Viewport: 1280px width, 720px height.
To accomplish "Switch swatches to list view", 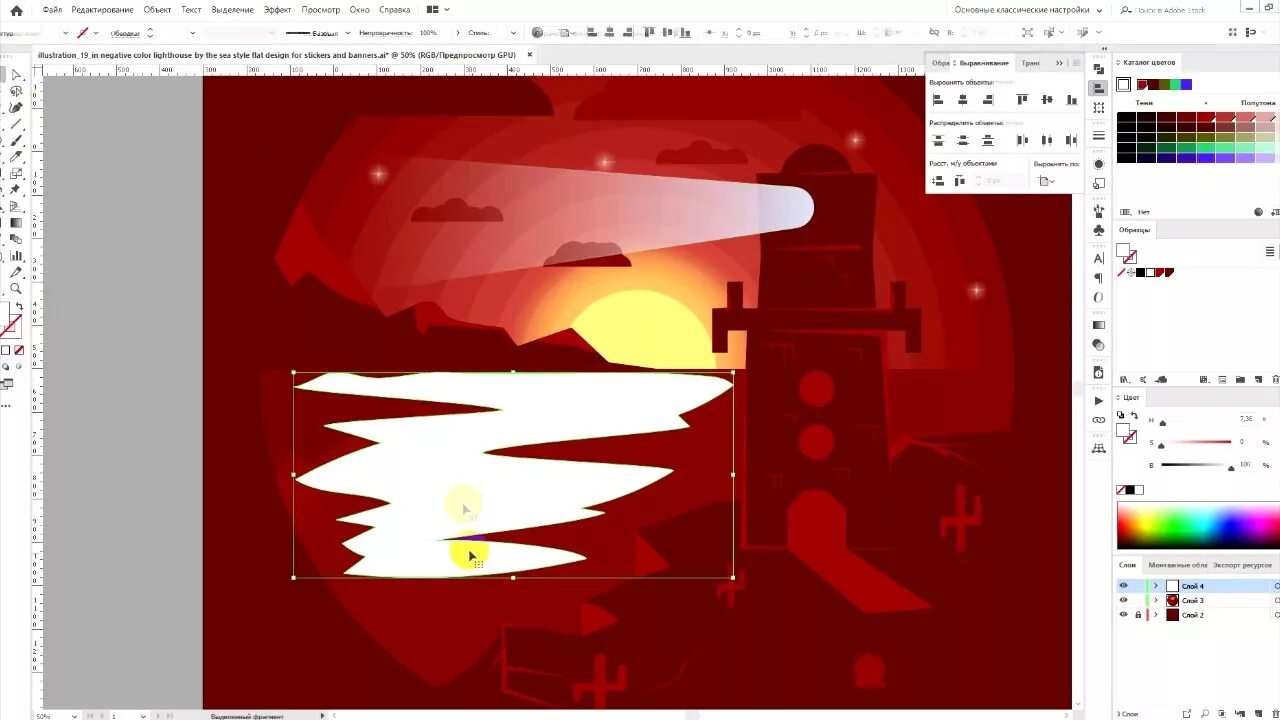I will [1270, 251].
